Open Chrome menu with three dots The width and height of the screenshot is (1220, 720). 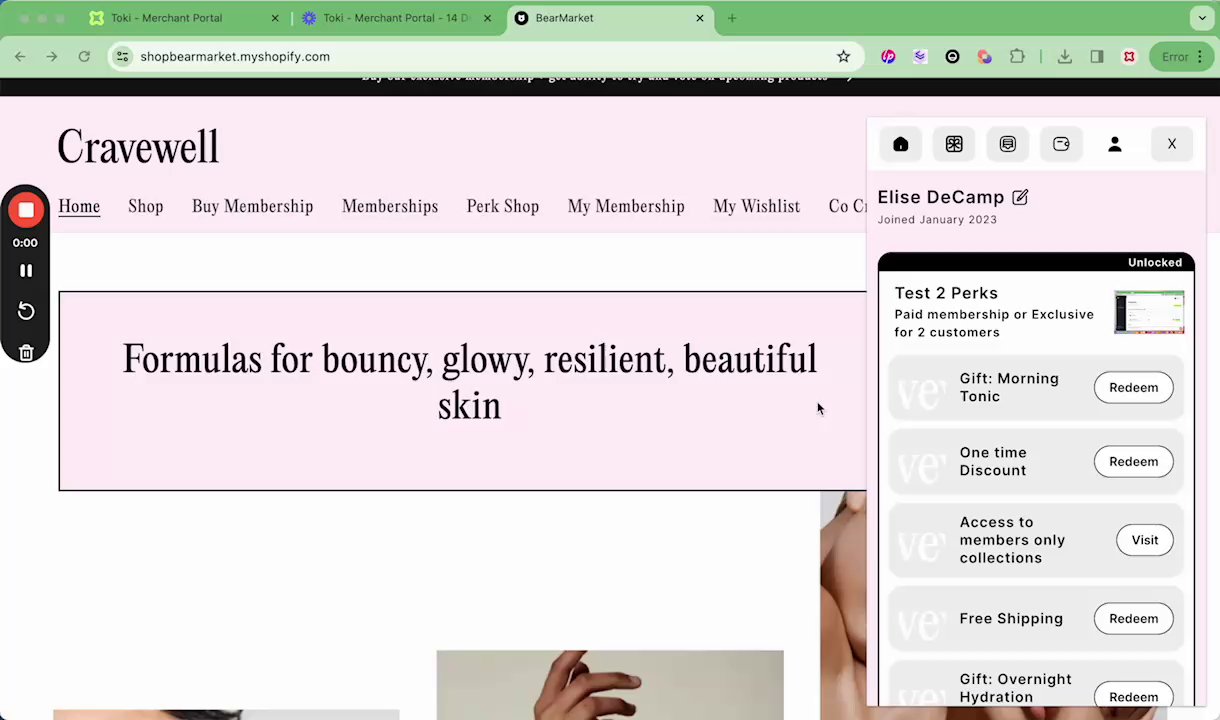pos(1200,57)
